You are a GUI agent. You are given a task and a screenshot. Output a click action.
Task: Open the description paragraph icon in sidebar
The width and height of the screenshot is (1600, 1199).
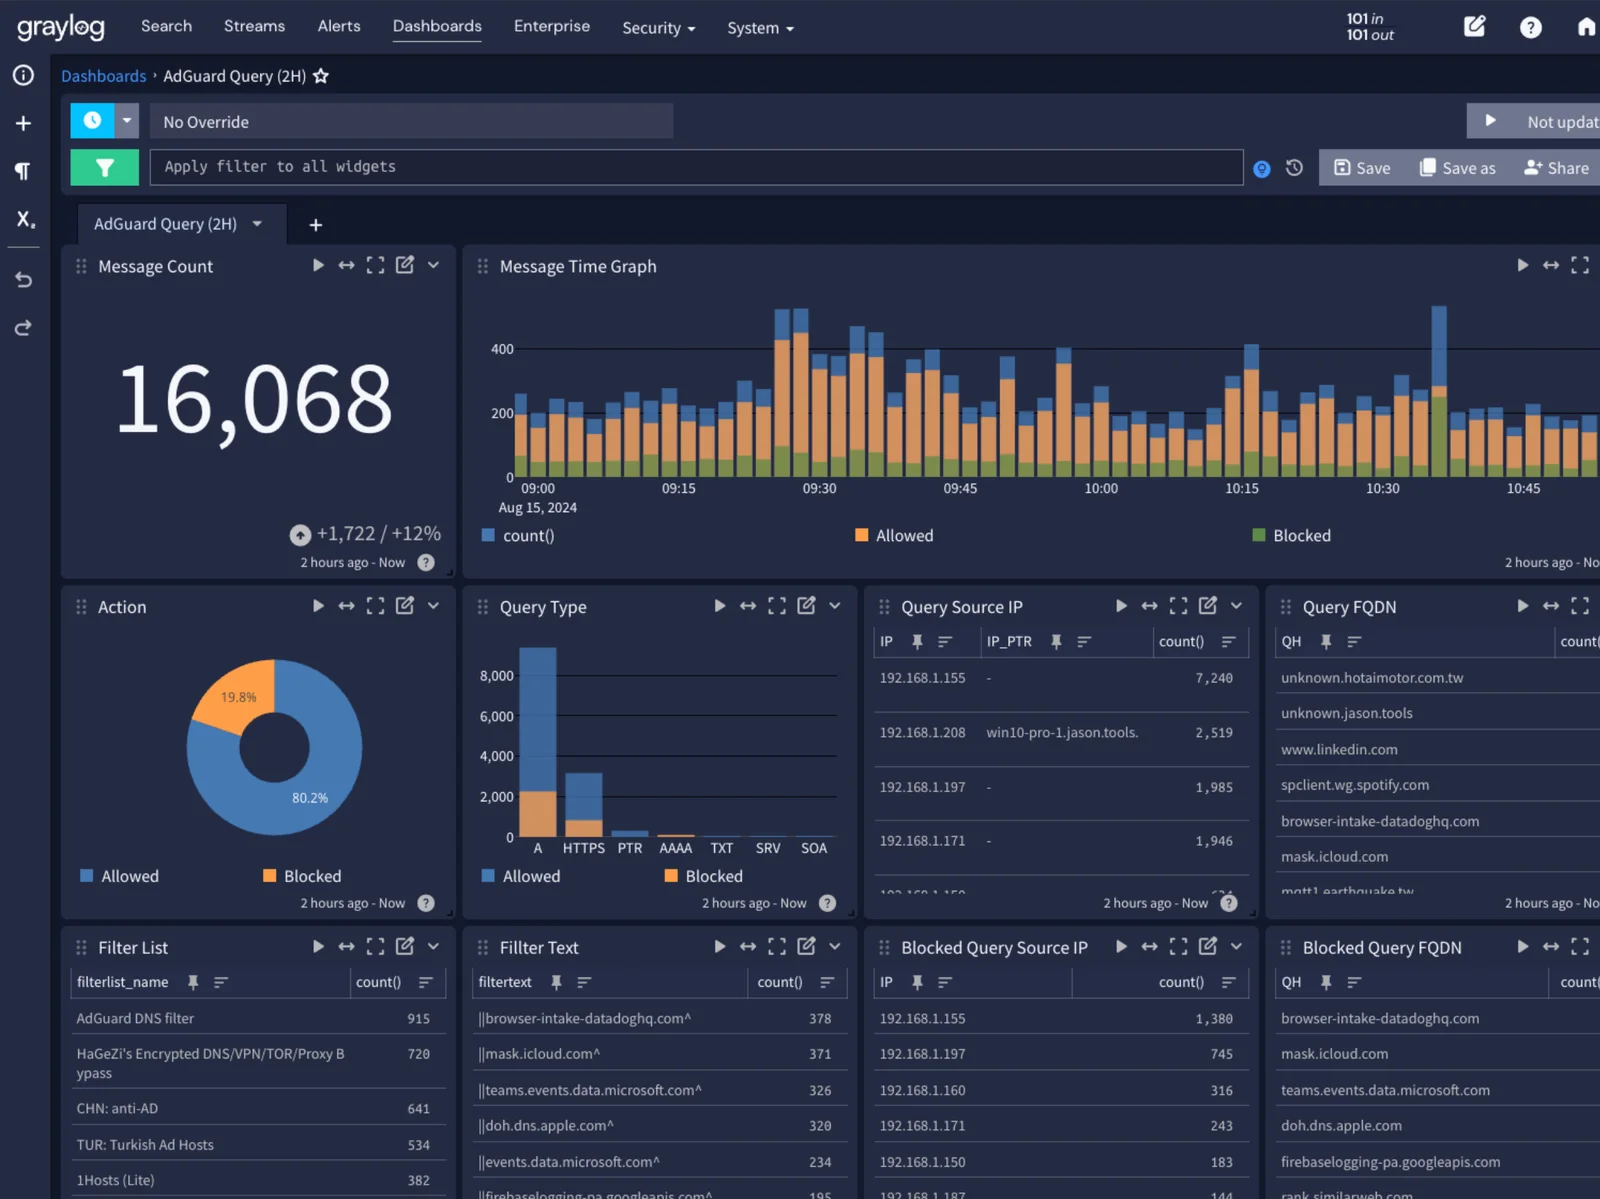pyautogui.click(x=23, y=171)
